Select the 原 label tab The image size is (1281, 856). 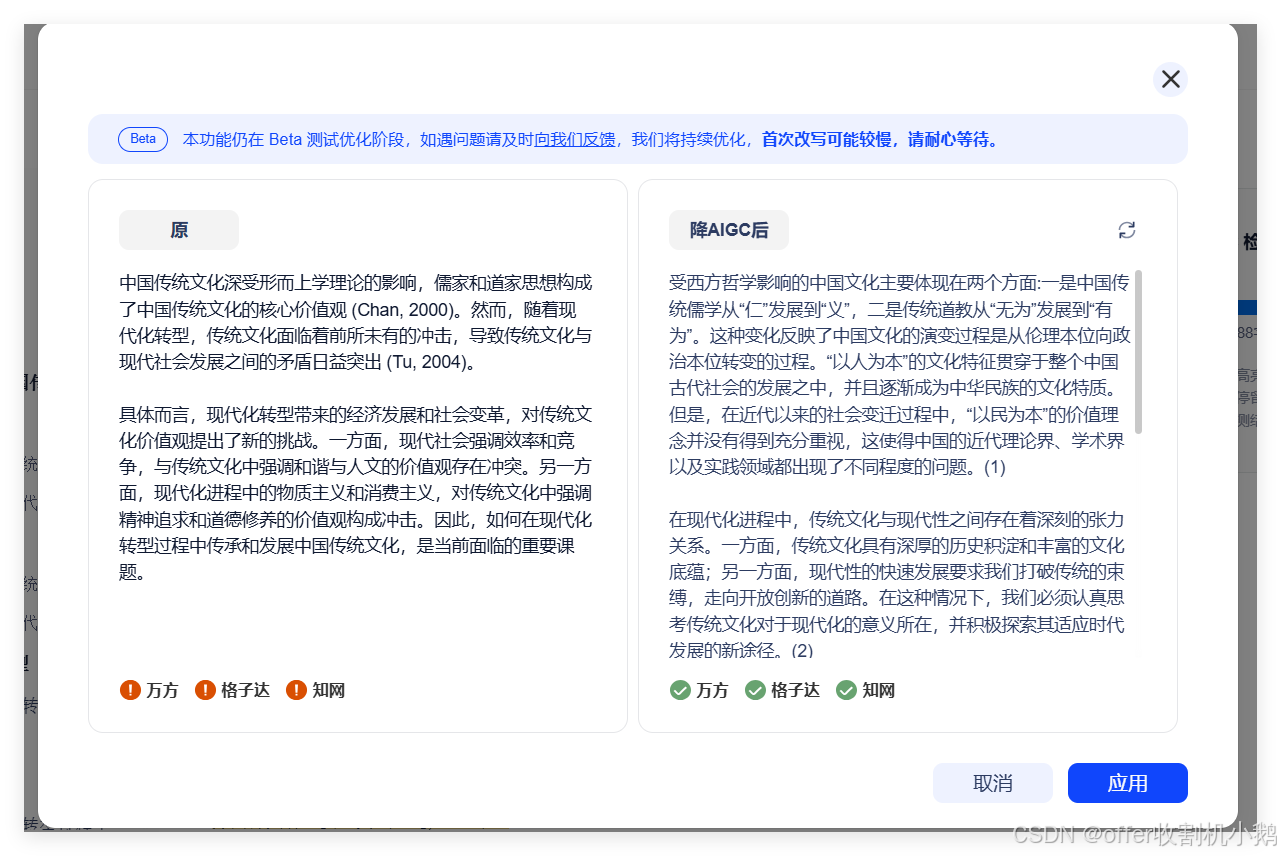pos(179,230)
